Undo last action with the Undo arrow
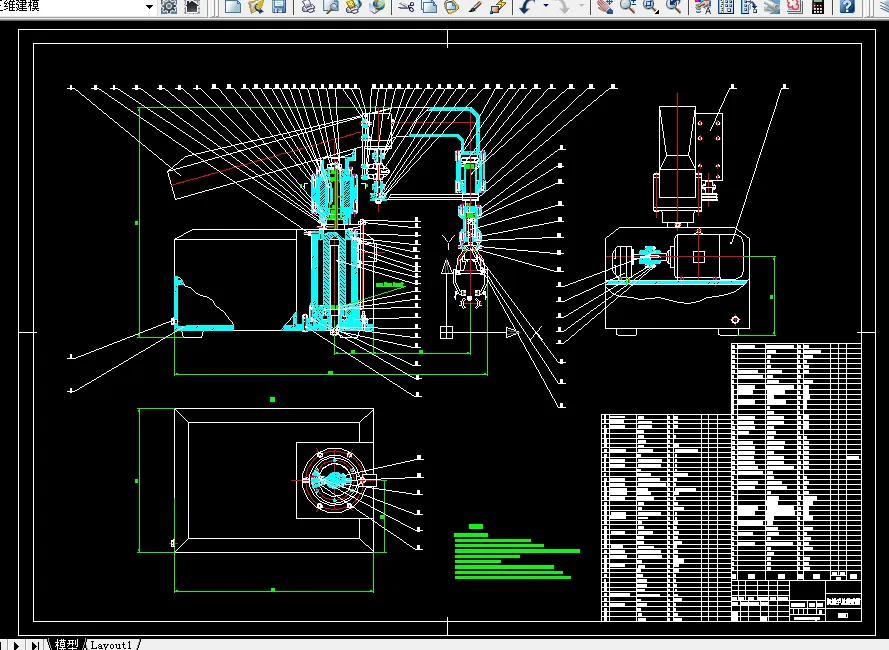The width and height of the screenshot is (889, 650). [x=527, y=7]
